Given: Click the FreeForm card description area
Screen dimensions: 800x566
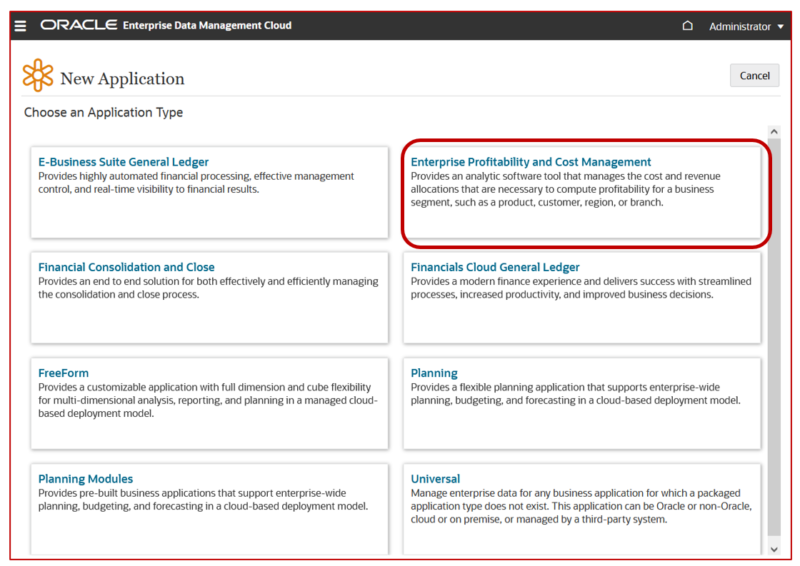Looking at the screenshot, I should pos(208,400).
